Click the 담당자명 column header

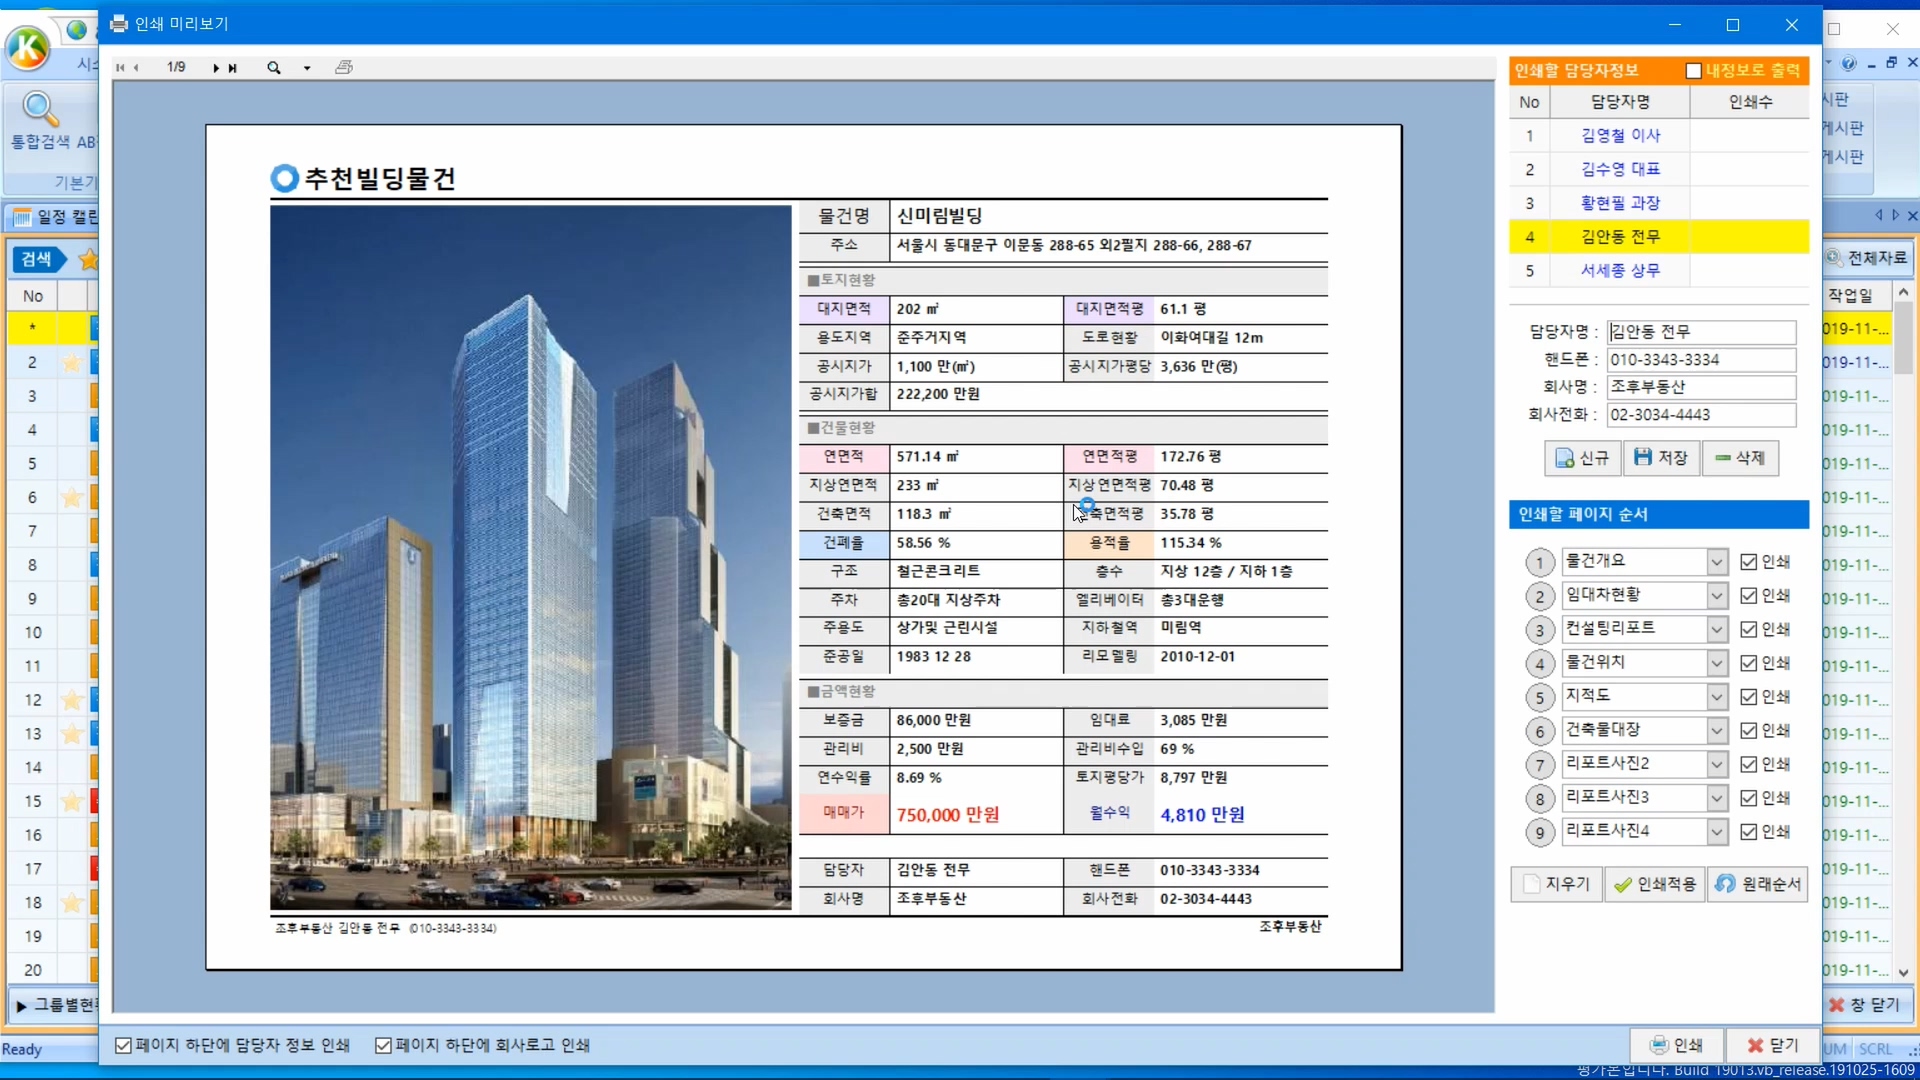(x=1620, y=102)
